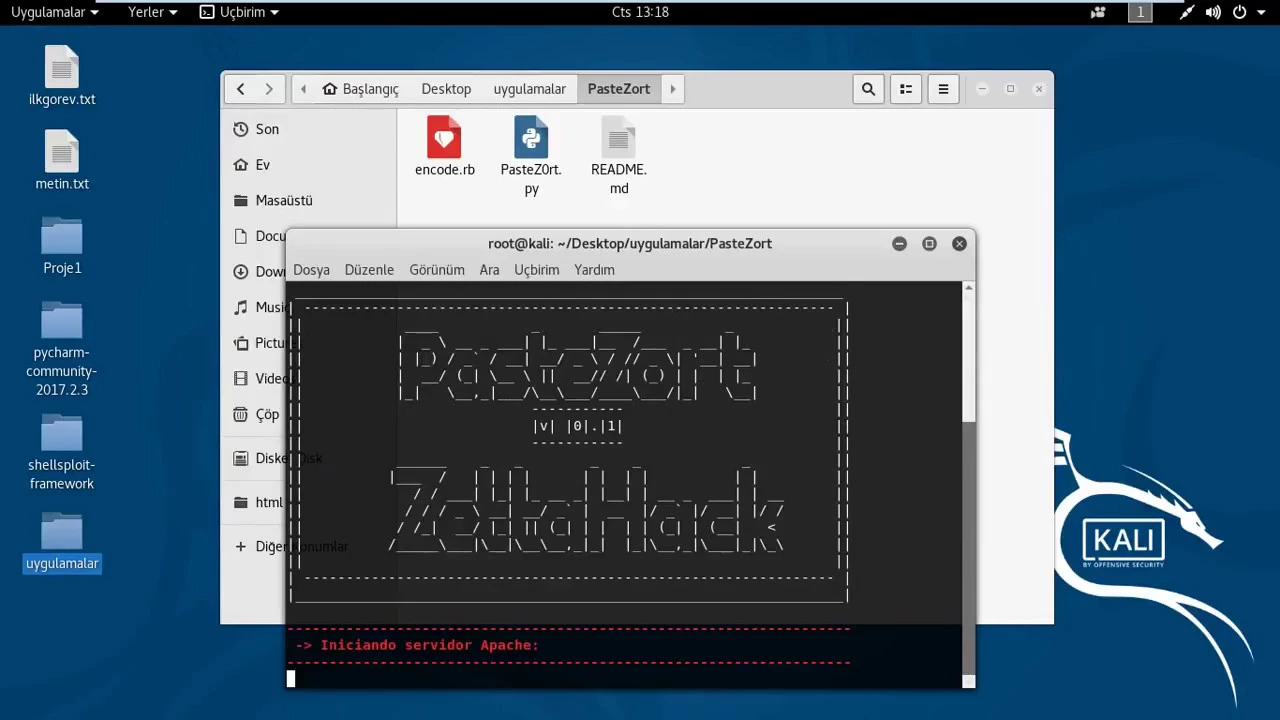The width and height of the screenshot is (1280, 720).
Task: Open Çöp (trash) in the sidebar
Action: 257,414
